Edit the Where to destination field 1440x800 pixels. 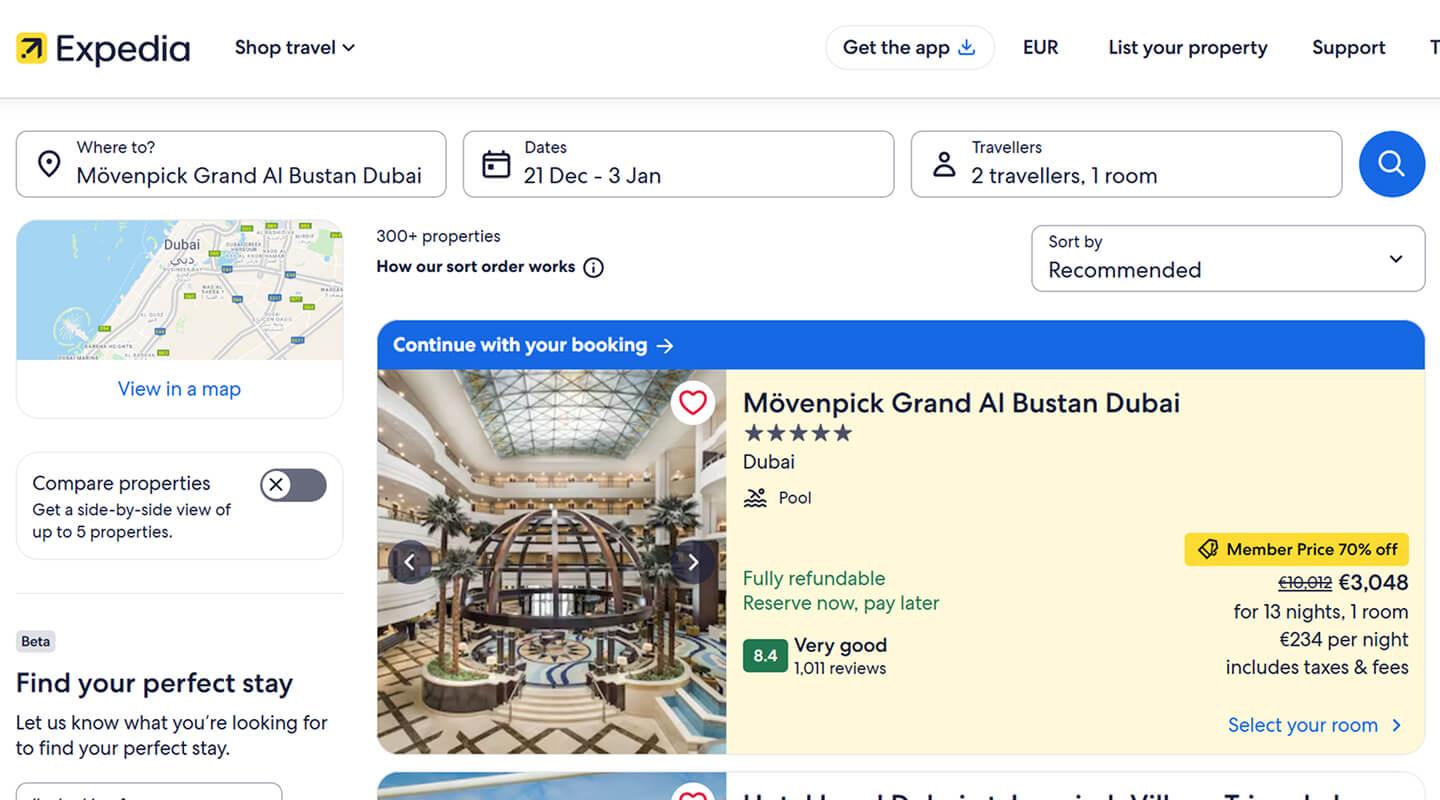(231, 164)
